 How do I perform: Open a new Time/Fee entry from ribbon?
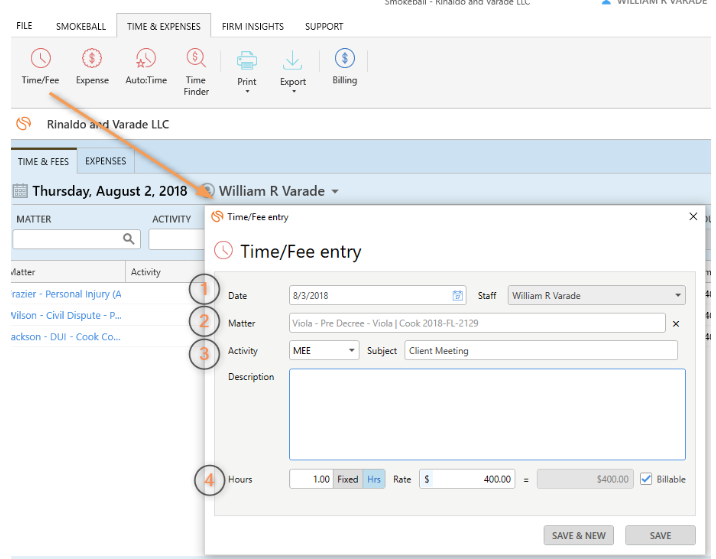(x=41, y=67)
